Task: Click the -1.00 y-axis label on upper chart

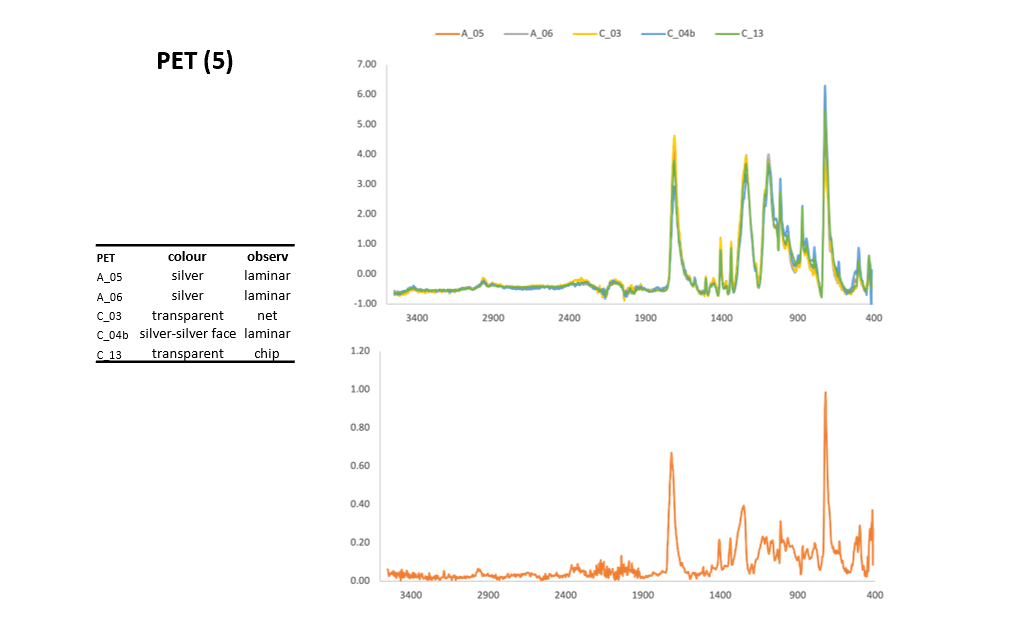Action: coord(365,303)
